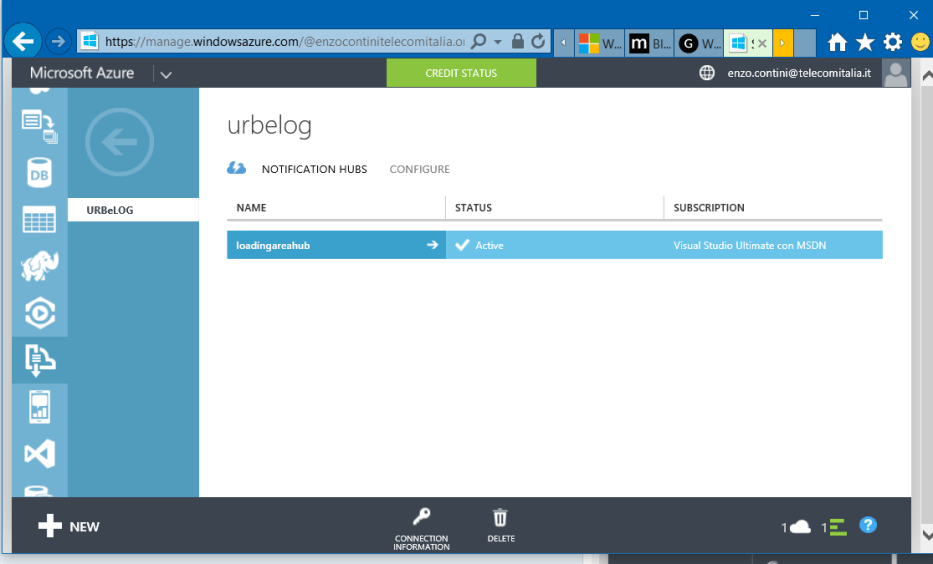Open the phone-with-chart sidebar icon
Screen dimensions: 933x564
pyautogui.click(x=39, y=407)
